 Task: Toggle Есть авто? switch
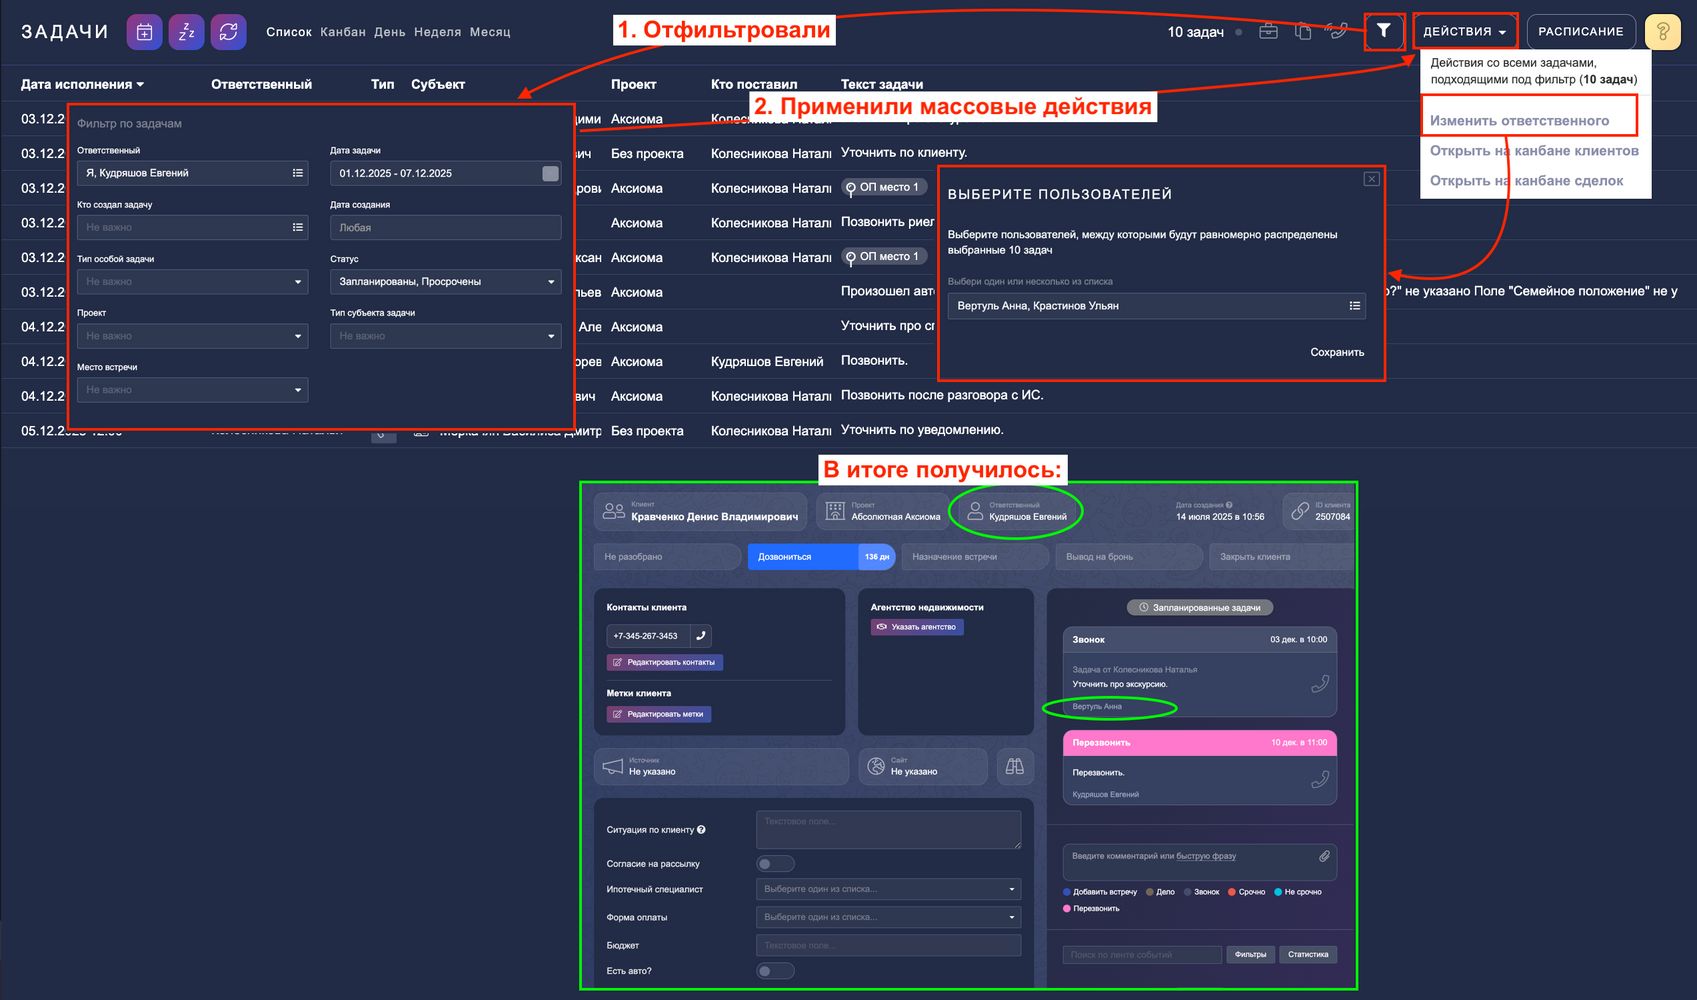pos(775,971)
